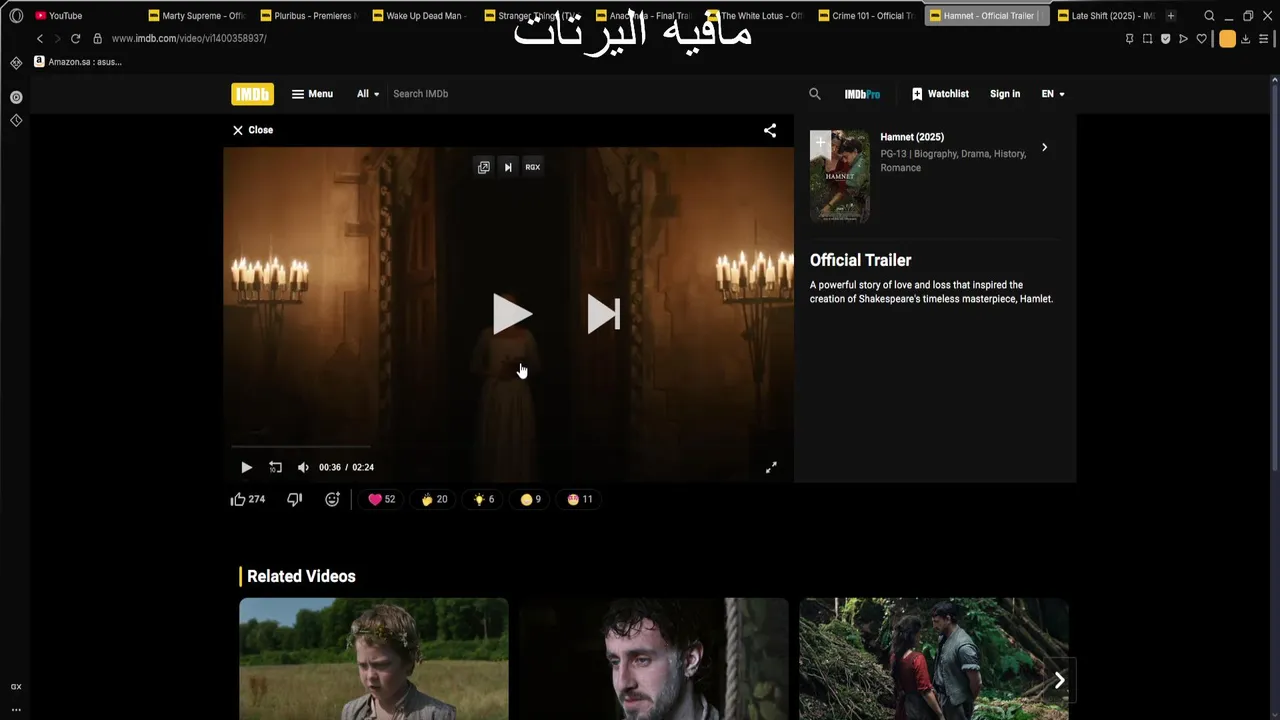
Task: Search tabs with magnifier icon
Action: pyautogui.click(x=1209, y=16)
